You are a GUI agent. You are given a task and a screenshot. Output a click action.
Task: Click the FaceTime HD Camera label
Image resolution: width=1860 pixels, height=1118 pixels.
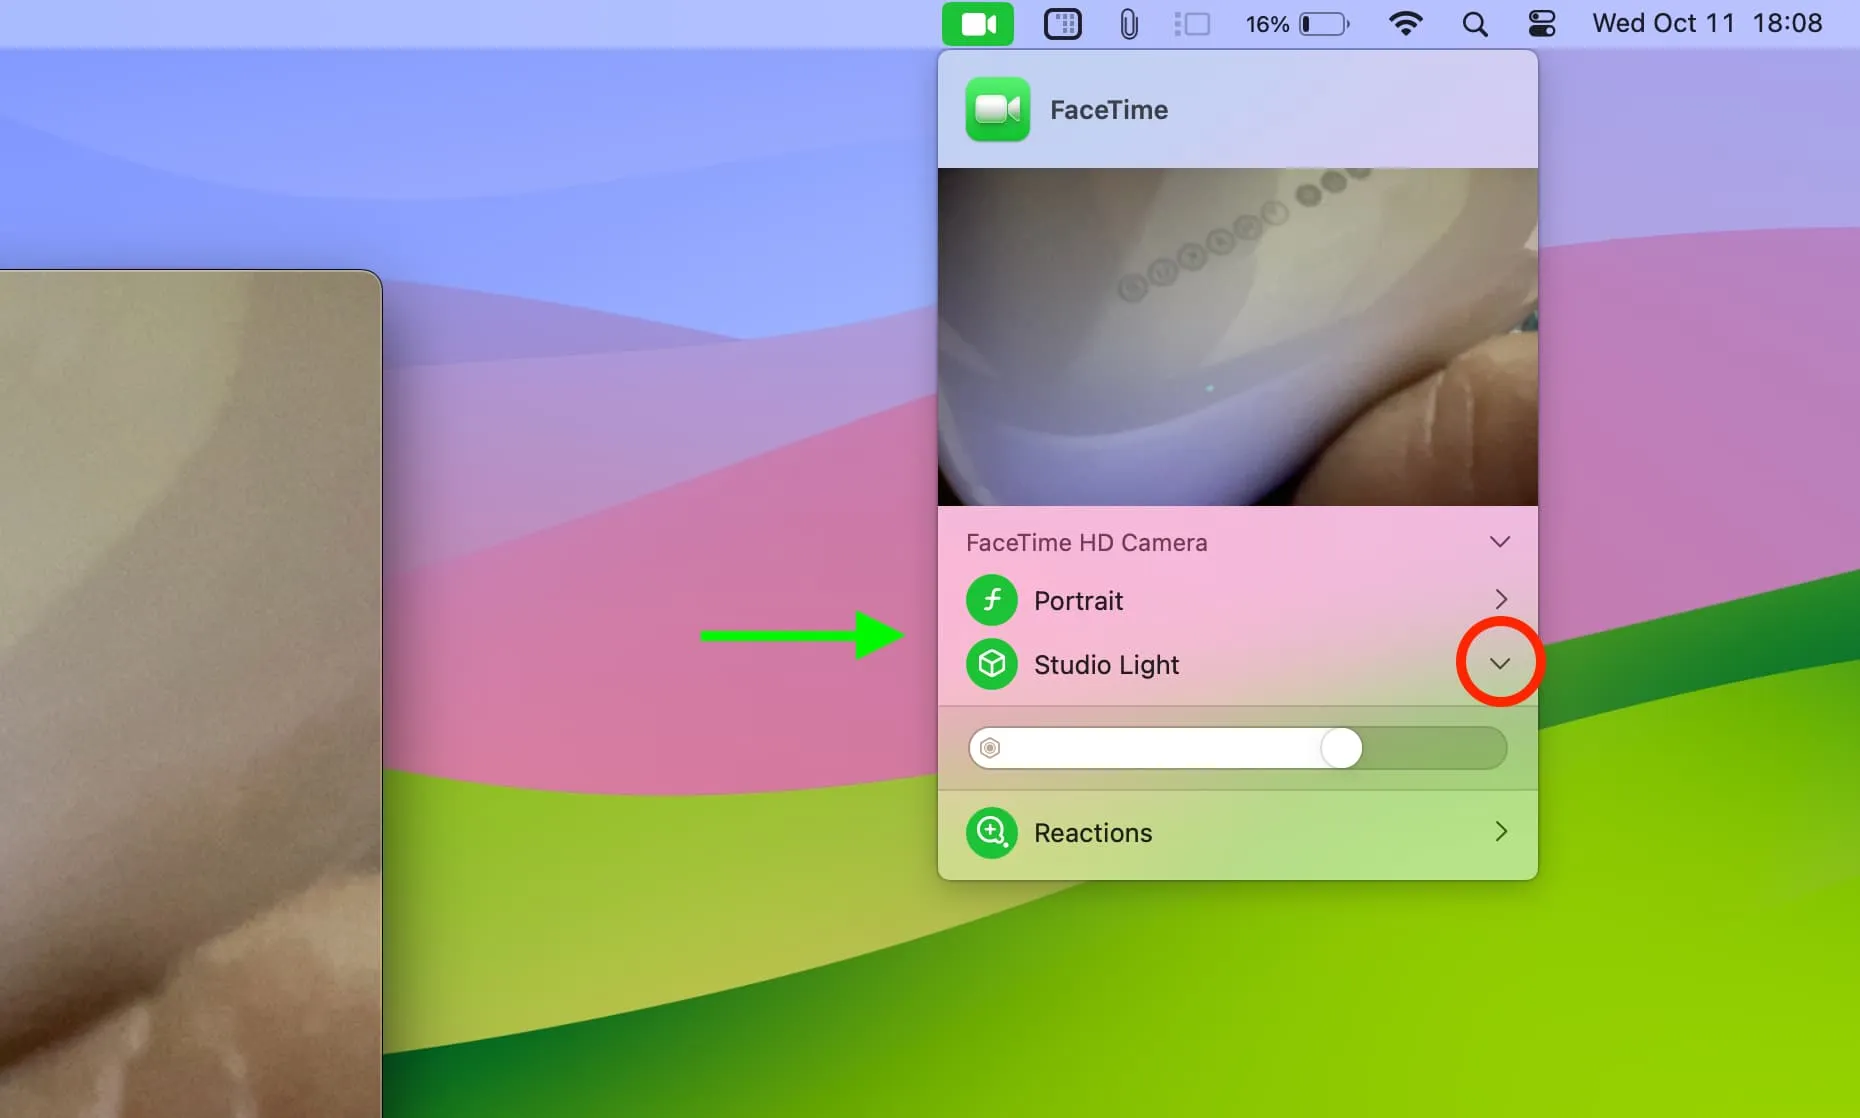1086,542
